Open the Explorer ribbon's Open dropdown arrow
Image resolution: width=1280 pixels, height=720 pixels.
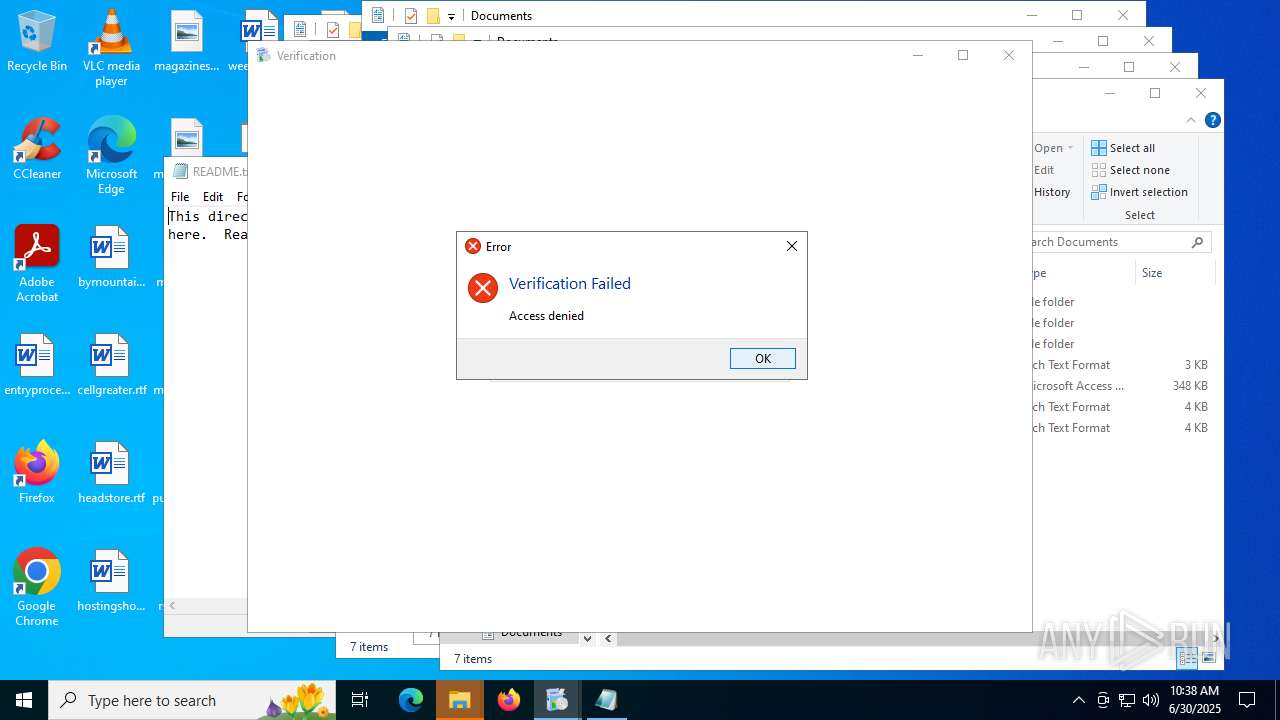(1070, 148)
